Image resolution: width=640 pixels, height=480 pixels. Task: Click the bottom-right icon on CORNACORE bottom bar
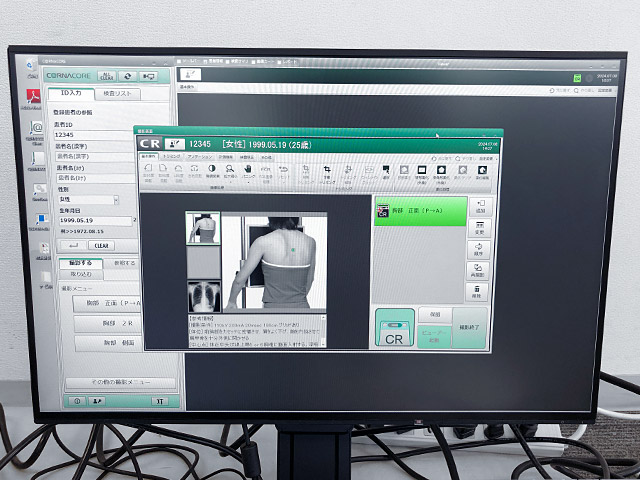[x=160, y=401]
